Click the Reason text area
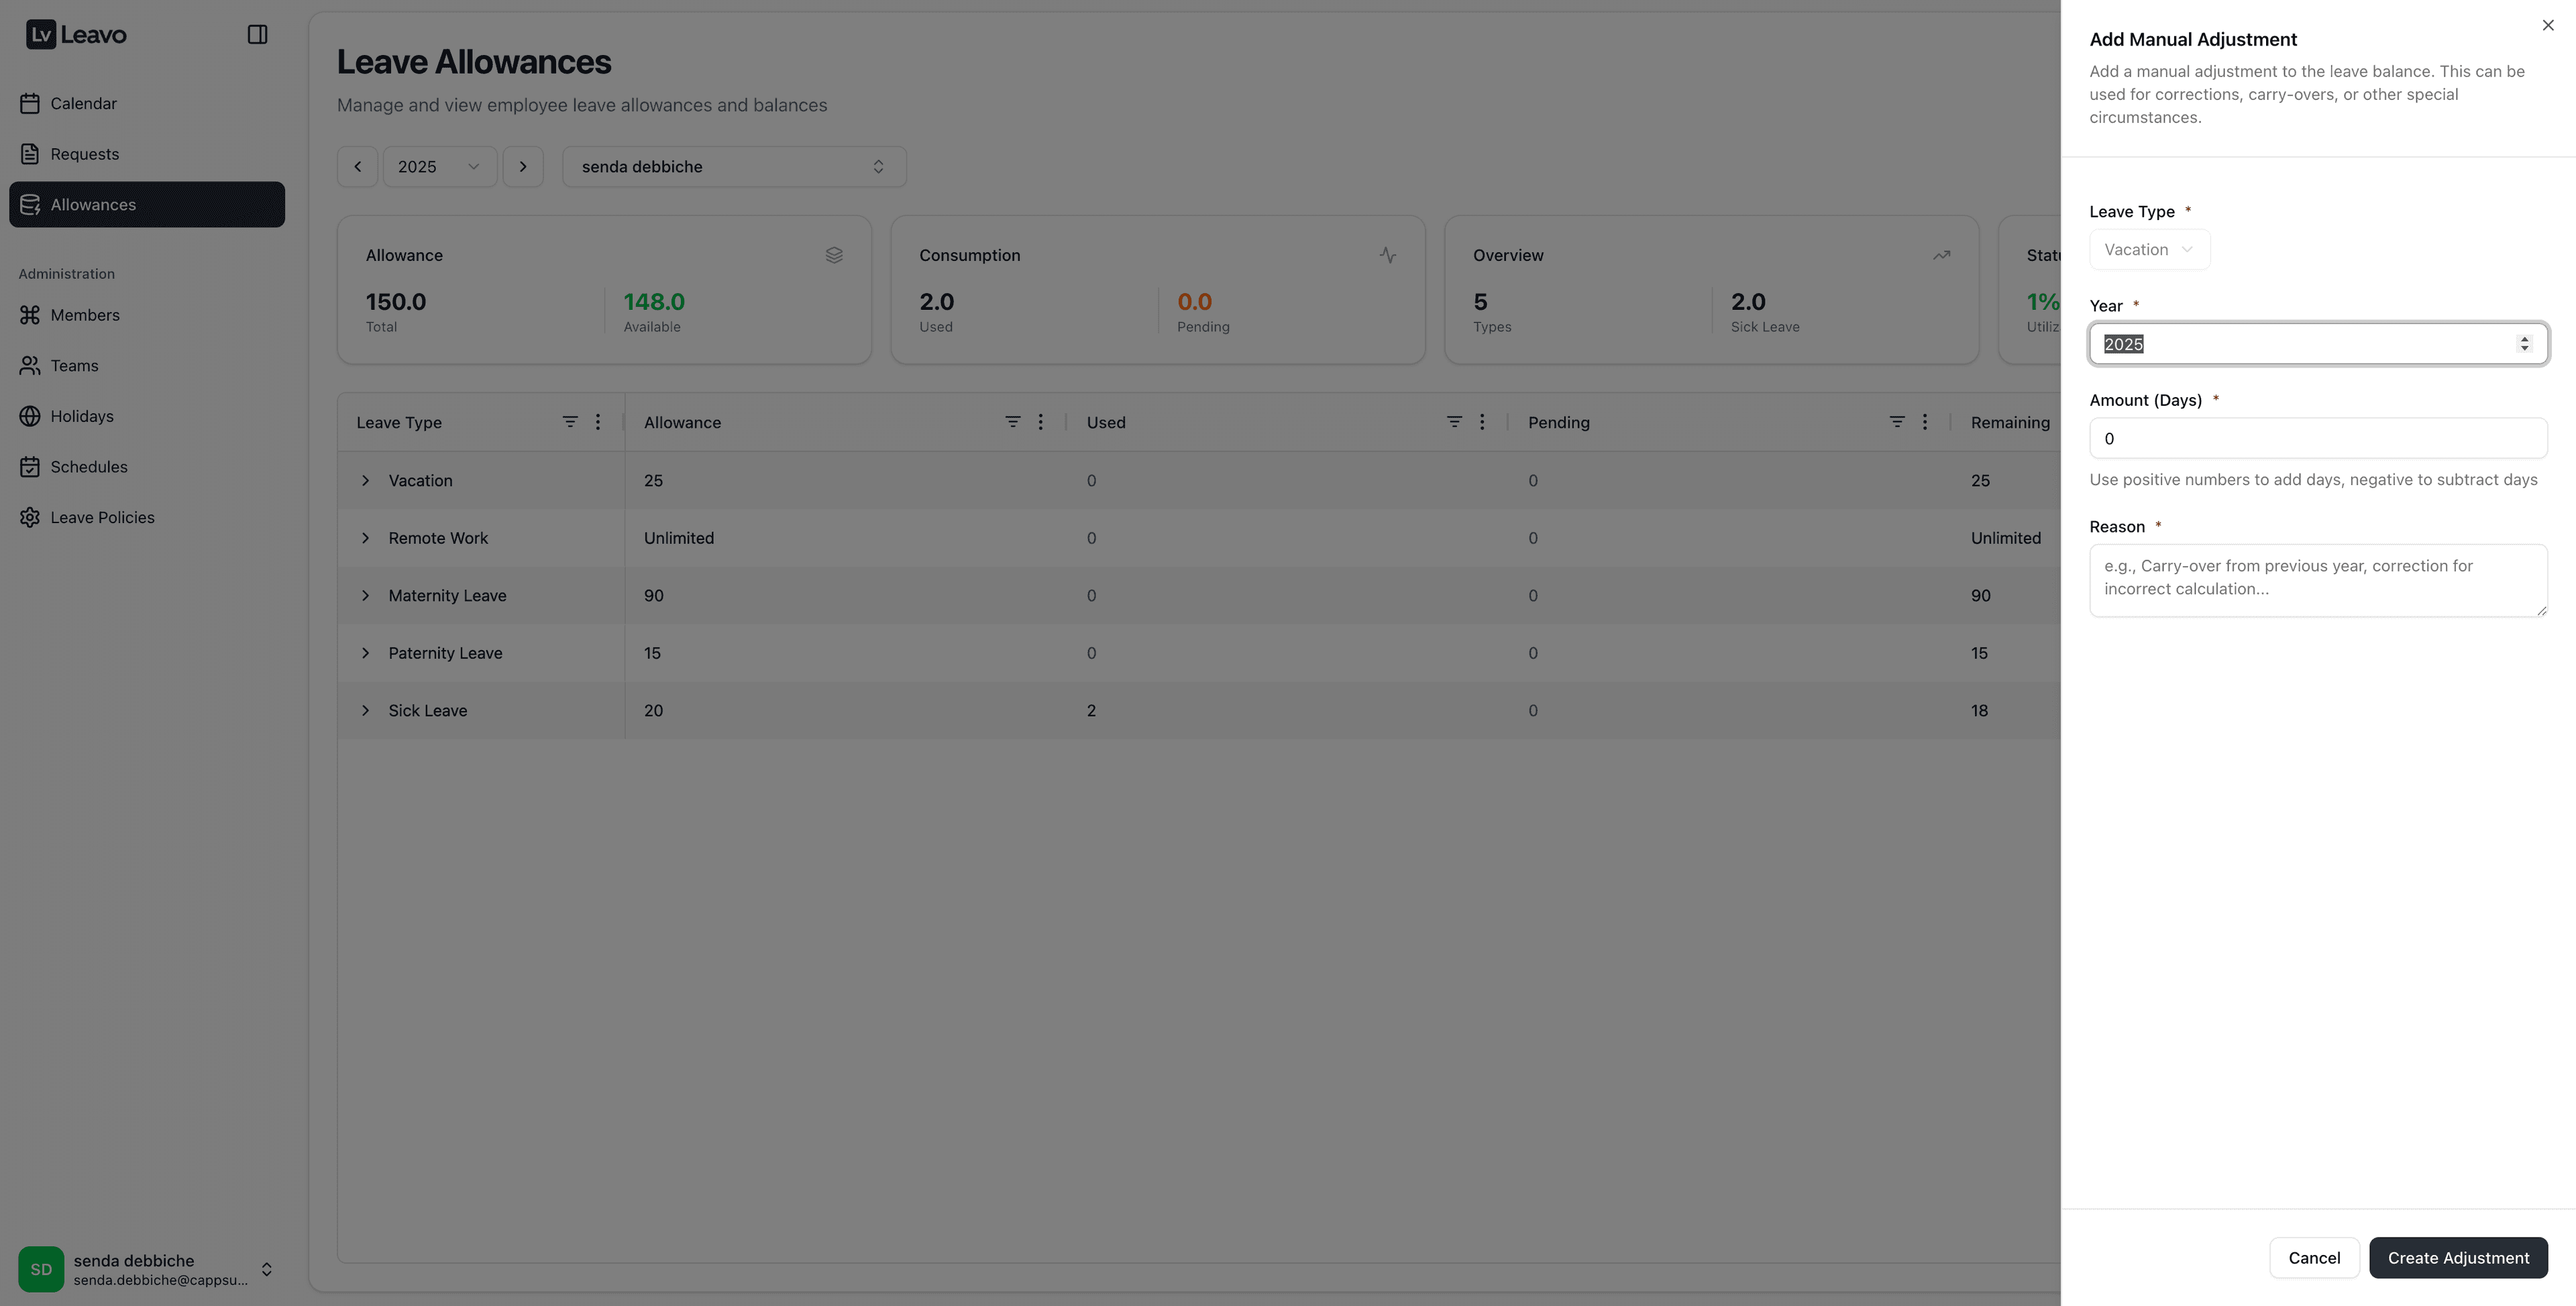Image resolution: width=2576 pixels, height=1306 pixels. pyautogui.click(x=2317, y=580)
